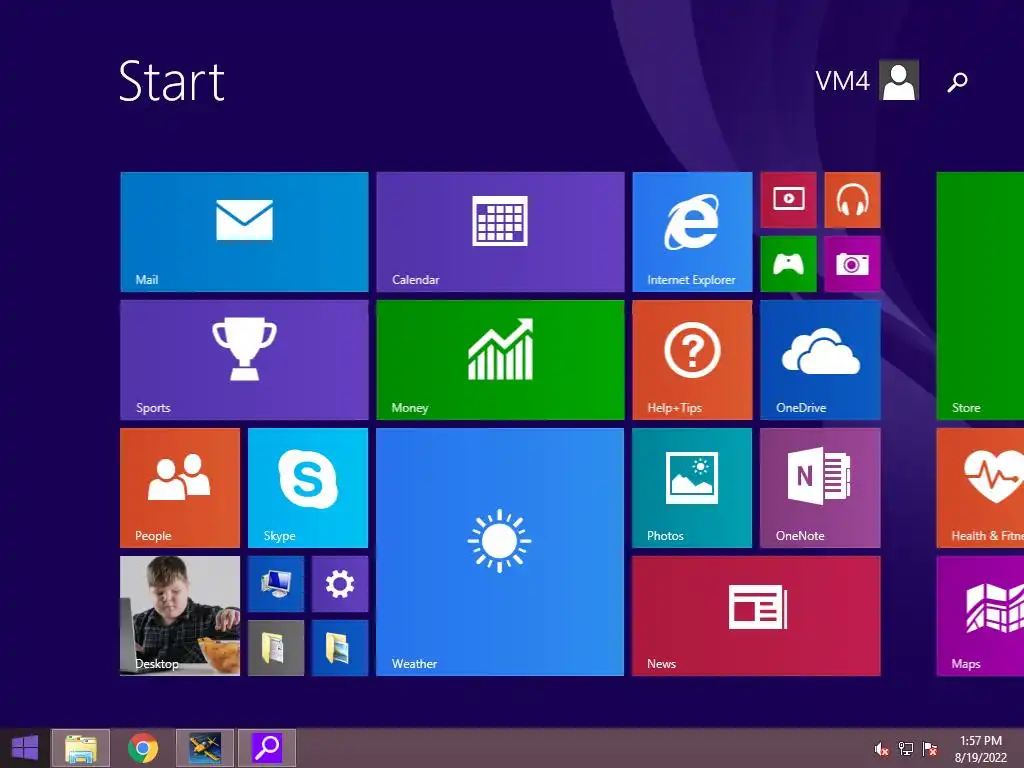The height and width of the screenshot is (768, 1024).
Task: Click the search magnifier next to VM4
Action: pos(957,82)
